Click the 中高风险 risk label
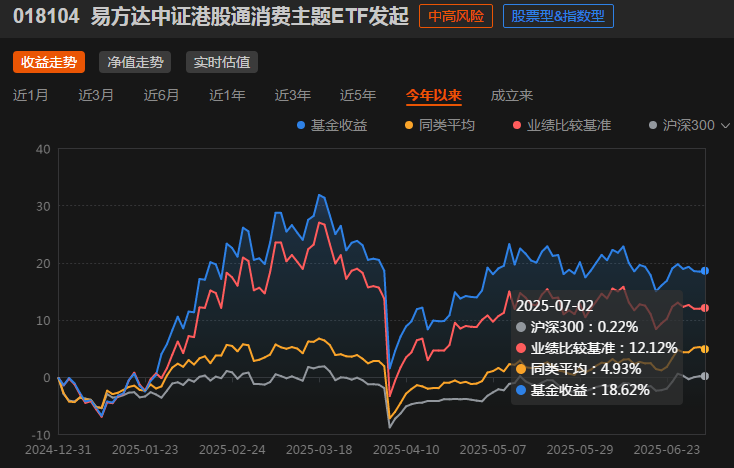 click(x=456, y=16)
